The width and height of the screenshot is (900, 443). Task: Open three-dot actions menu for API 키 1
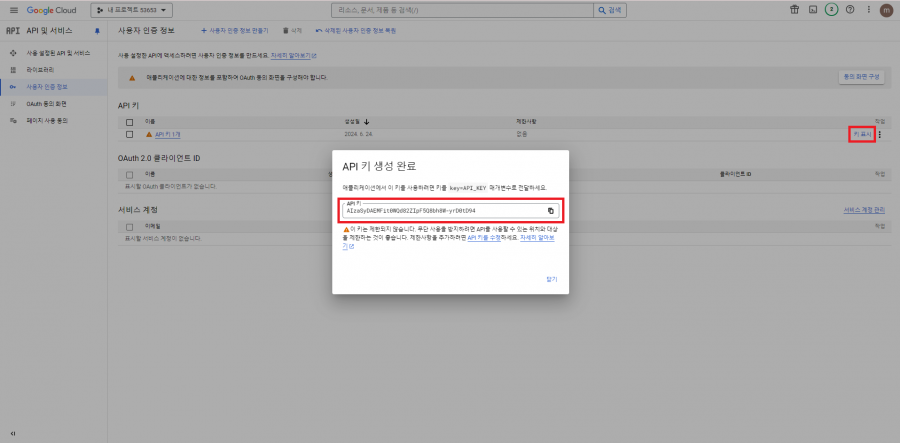tap(880, 134)
